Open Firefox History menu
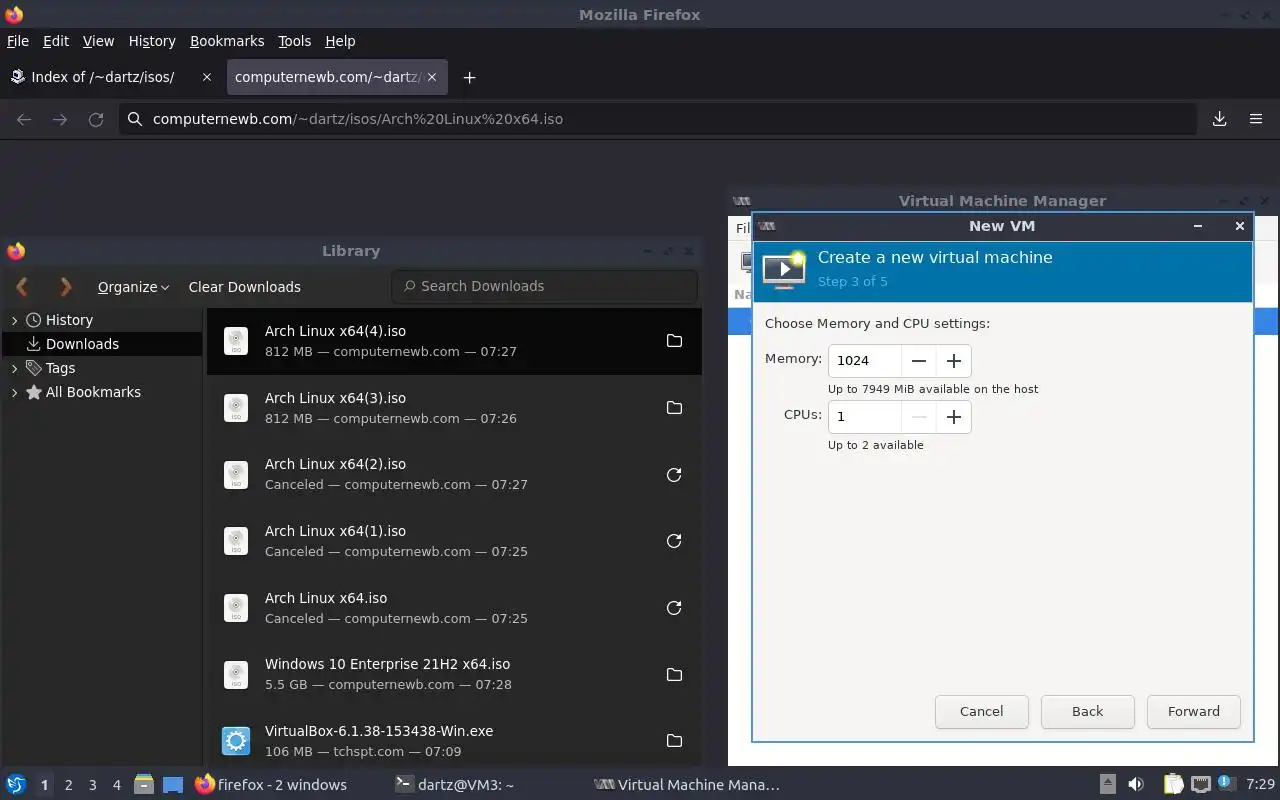Viewport: 1280px width, 800px height. coord(152,41)
